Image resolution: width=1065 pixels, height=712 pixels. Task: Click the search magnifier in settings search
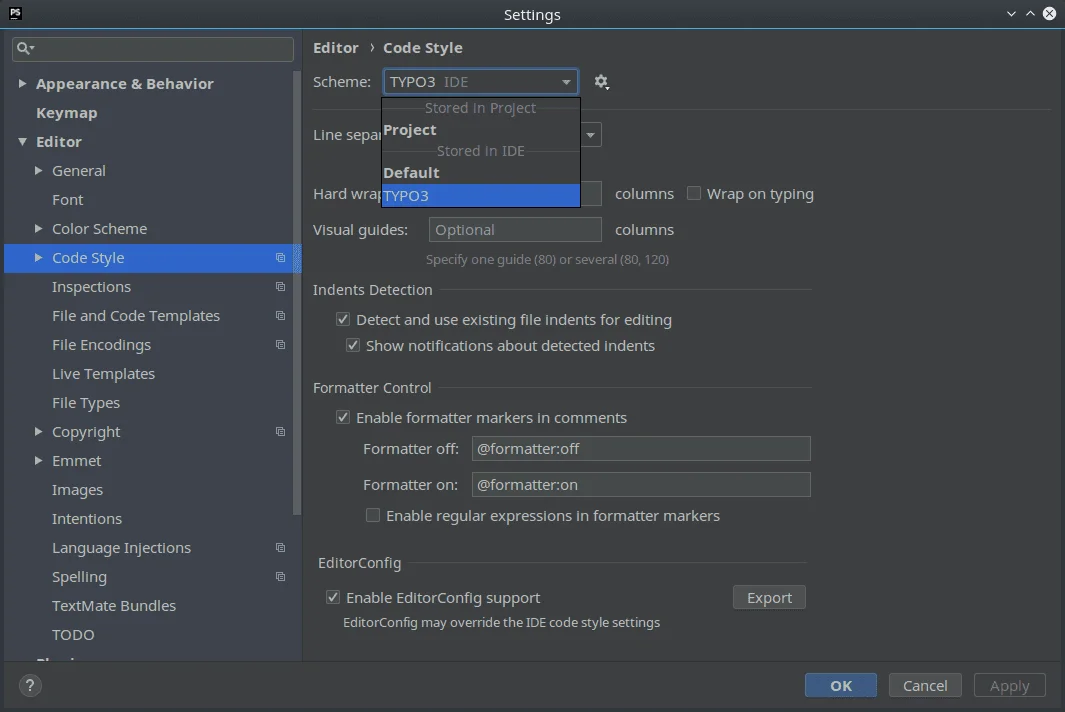click(22, 48)
